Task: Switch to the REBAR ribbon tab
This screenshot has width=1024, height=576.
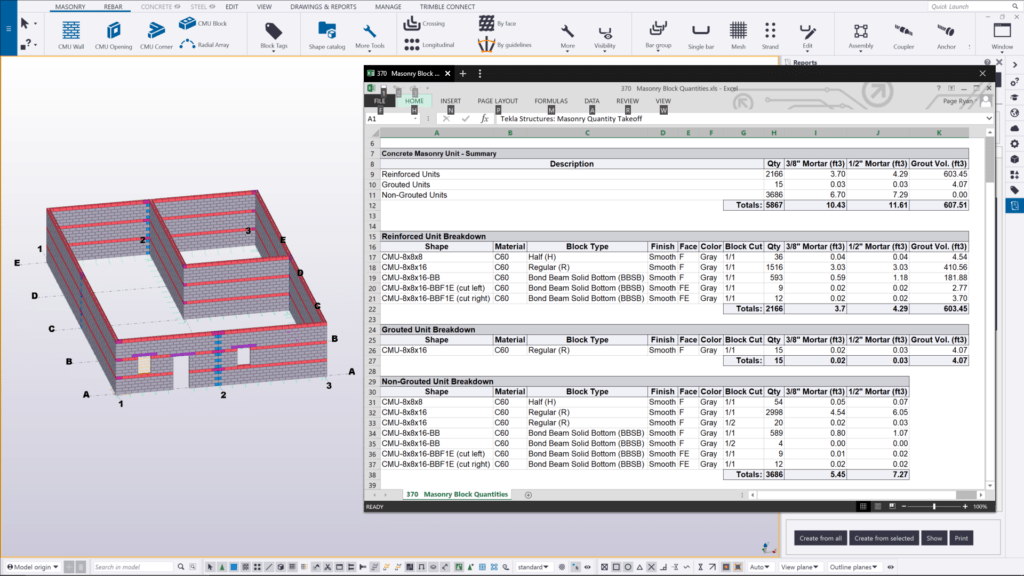Action: pos(113,6)
